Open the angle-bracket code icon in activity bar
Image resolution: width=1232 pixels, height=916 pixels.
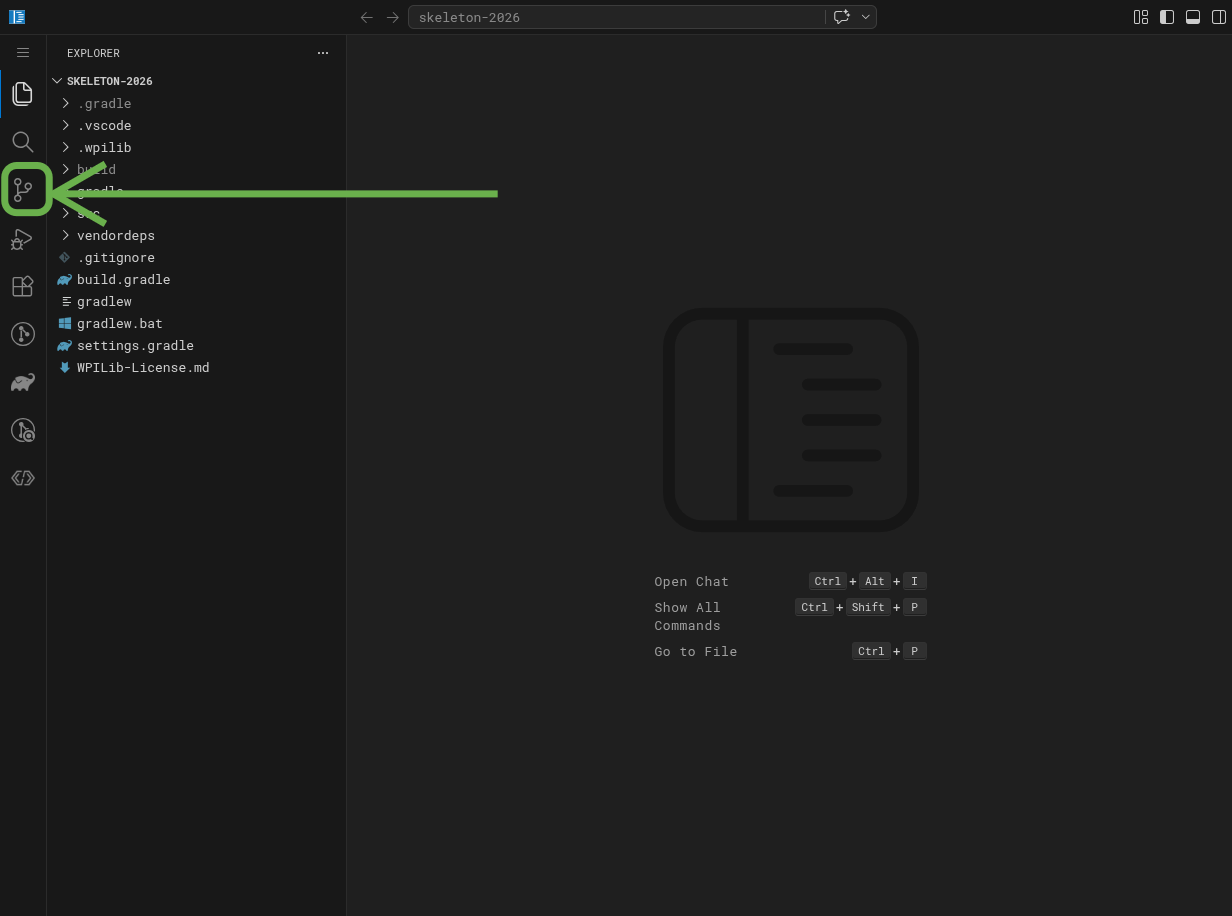pyautogui.click(x=23, y=478)
